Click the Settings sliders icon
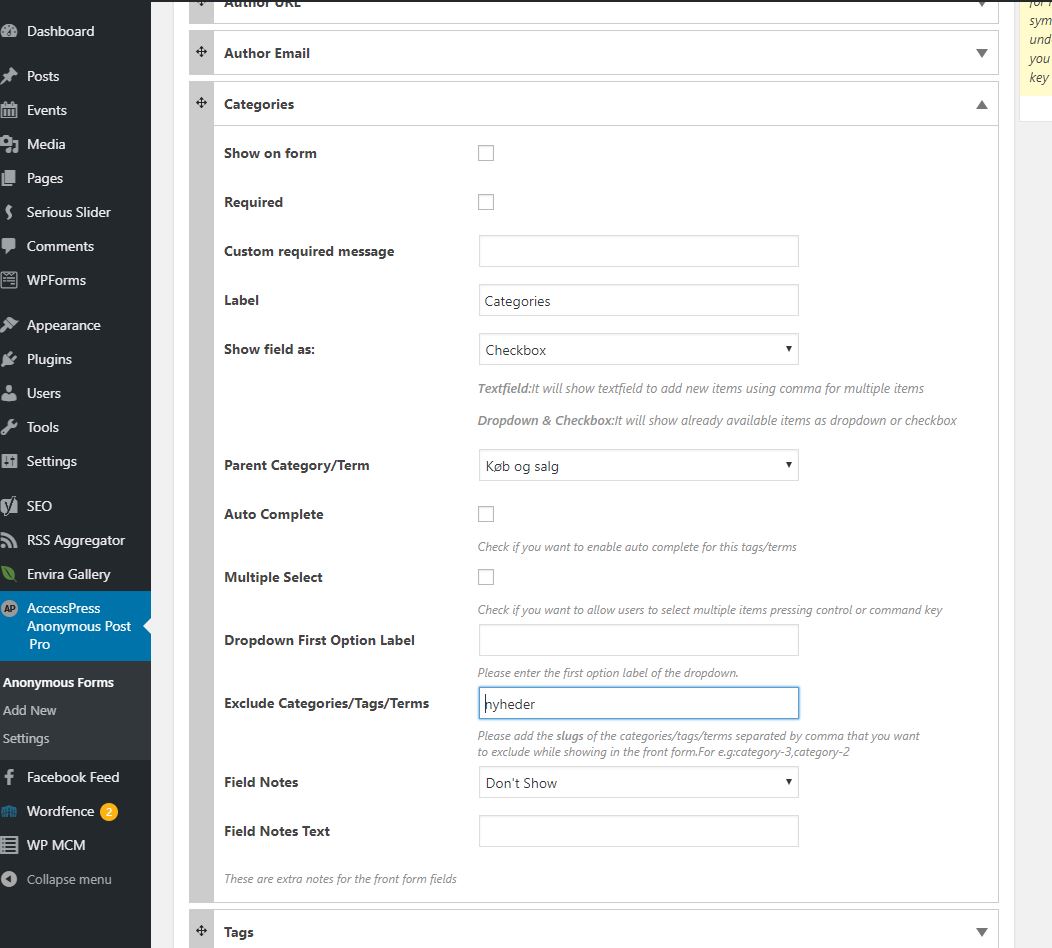Screen dimensions: 1052x948 pyautogui.click(x=9, y=461)
